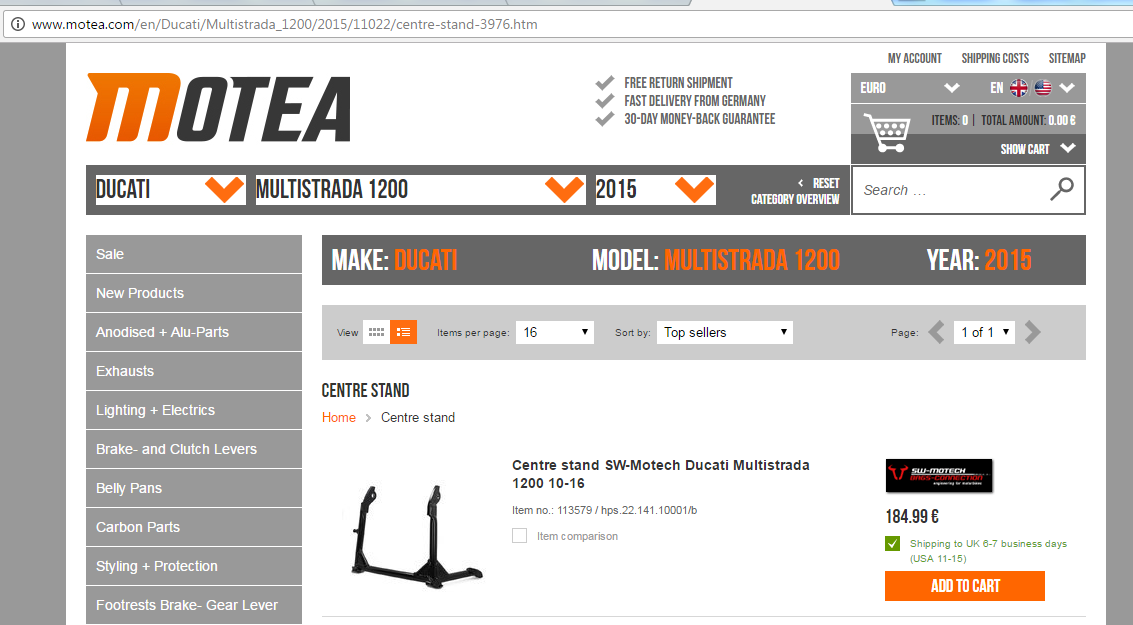
Task: Open the Items per page dropdown
Action: [554, 332]
